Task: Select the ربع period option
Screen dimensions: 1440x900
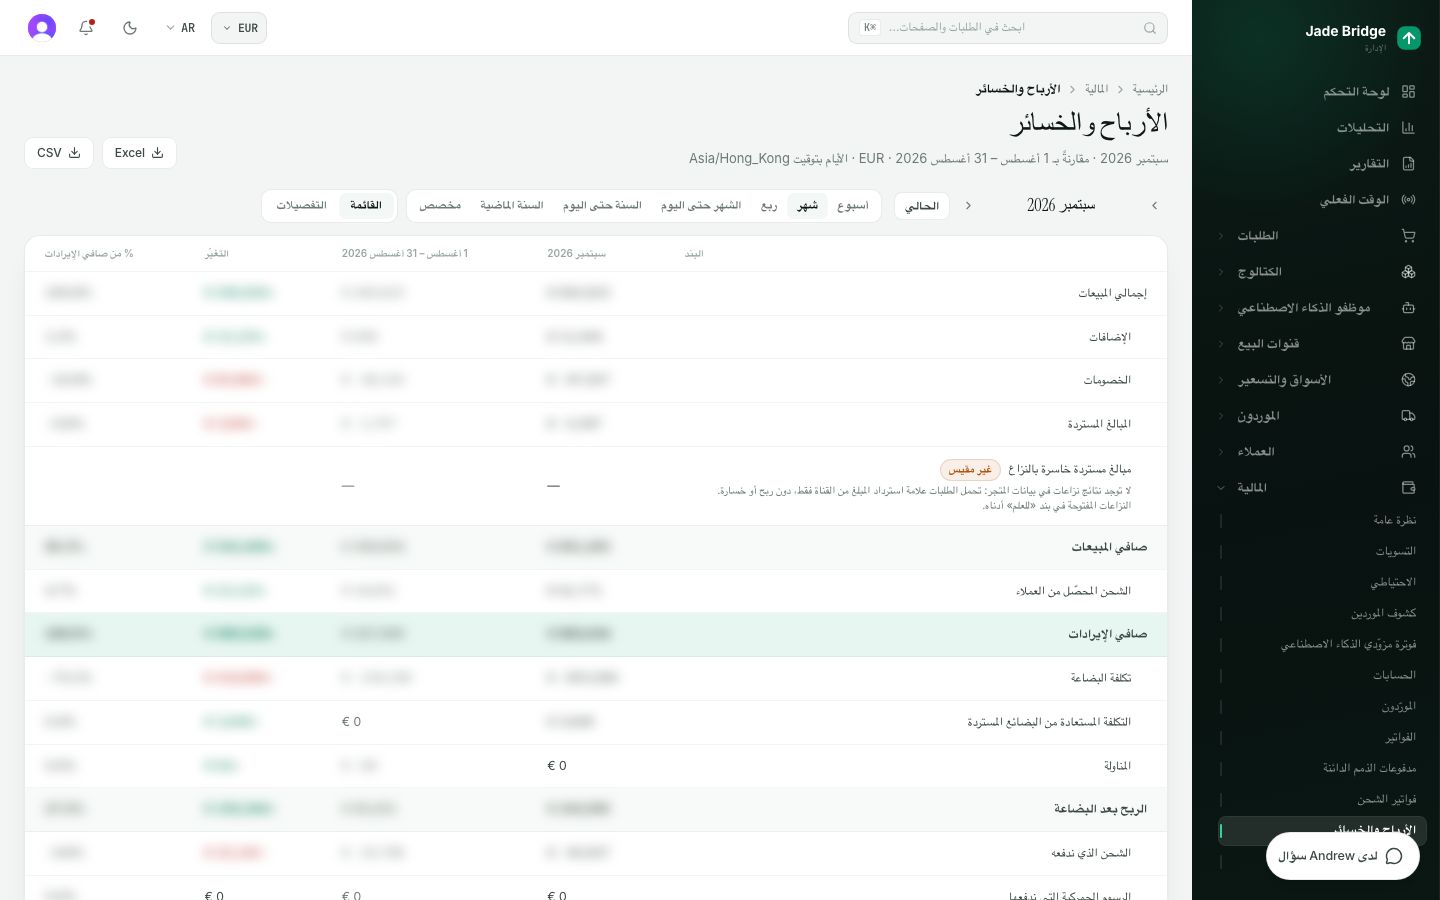Action: pos(769,206)
